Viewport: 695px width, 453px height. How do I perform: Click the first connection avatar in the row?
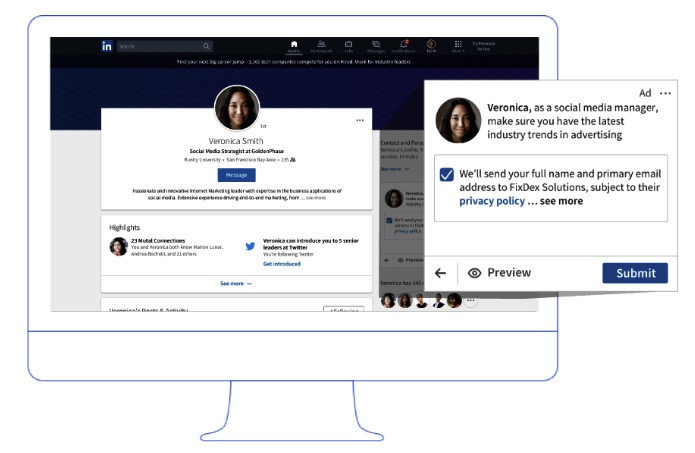[388, 301]
